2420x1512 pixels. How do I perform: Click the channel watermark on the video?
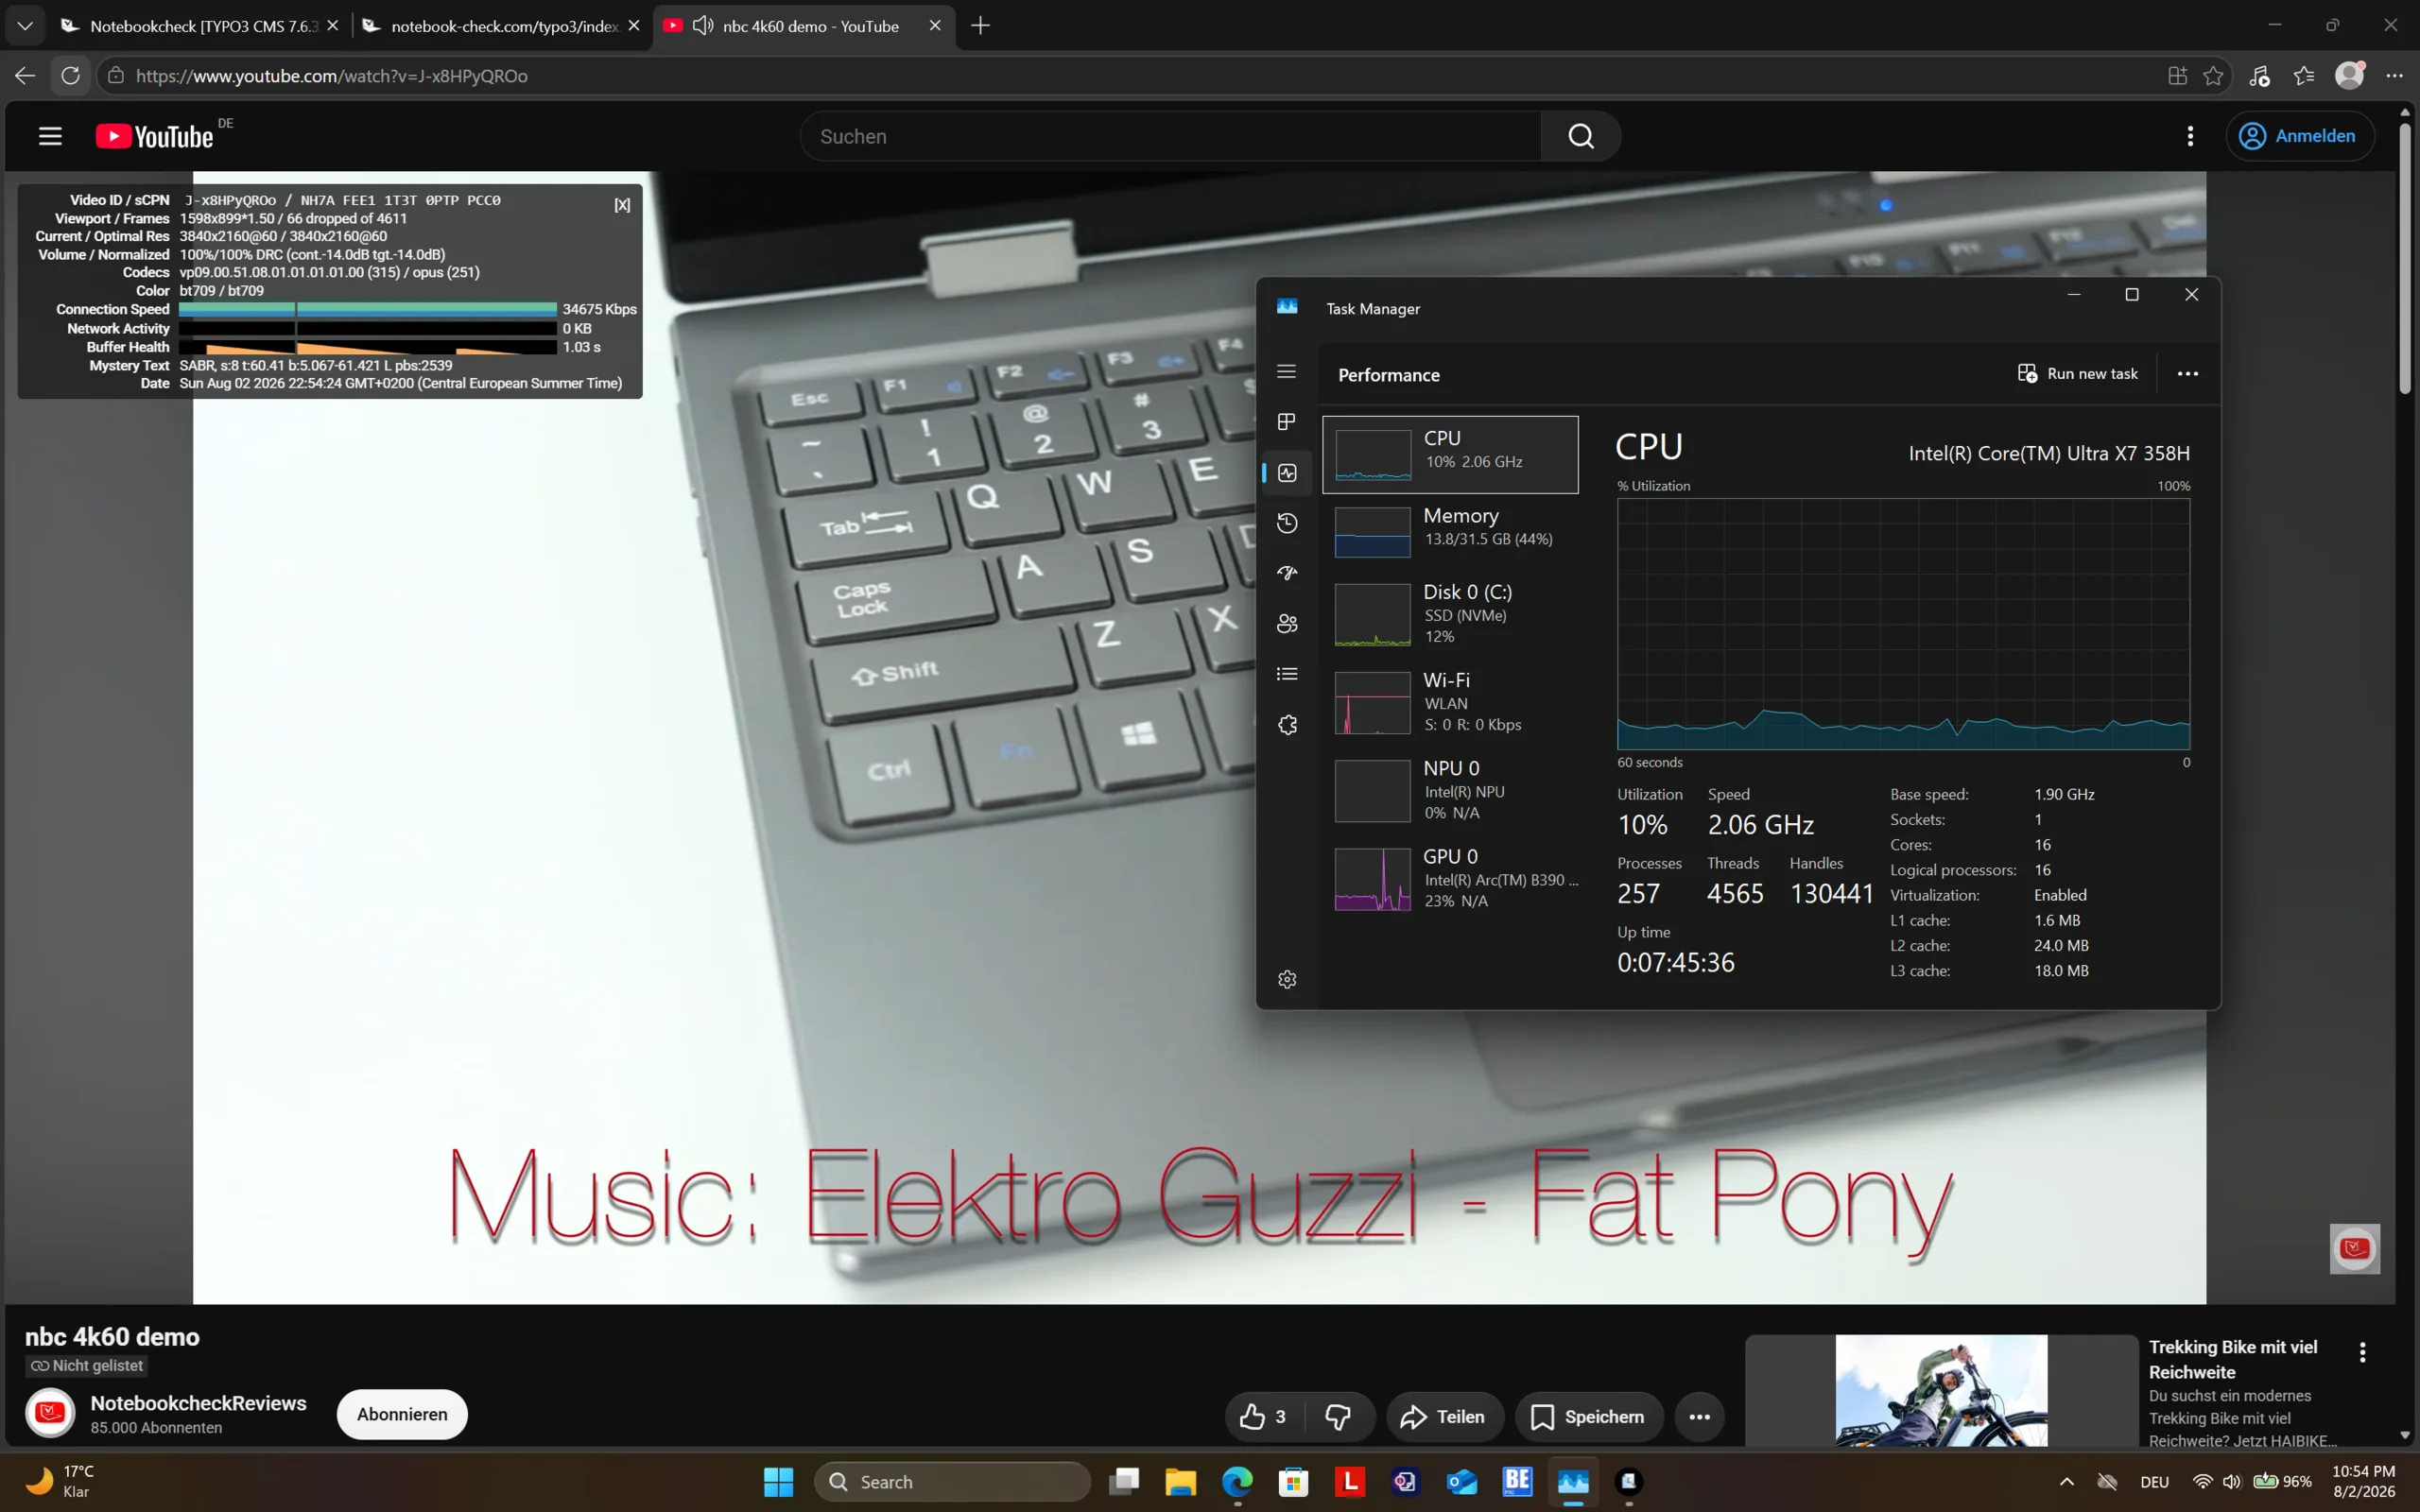click(x=2355, y=1248)
